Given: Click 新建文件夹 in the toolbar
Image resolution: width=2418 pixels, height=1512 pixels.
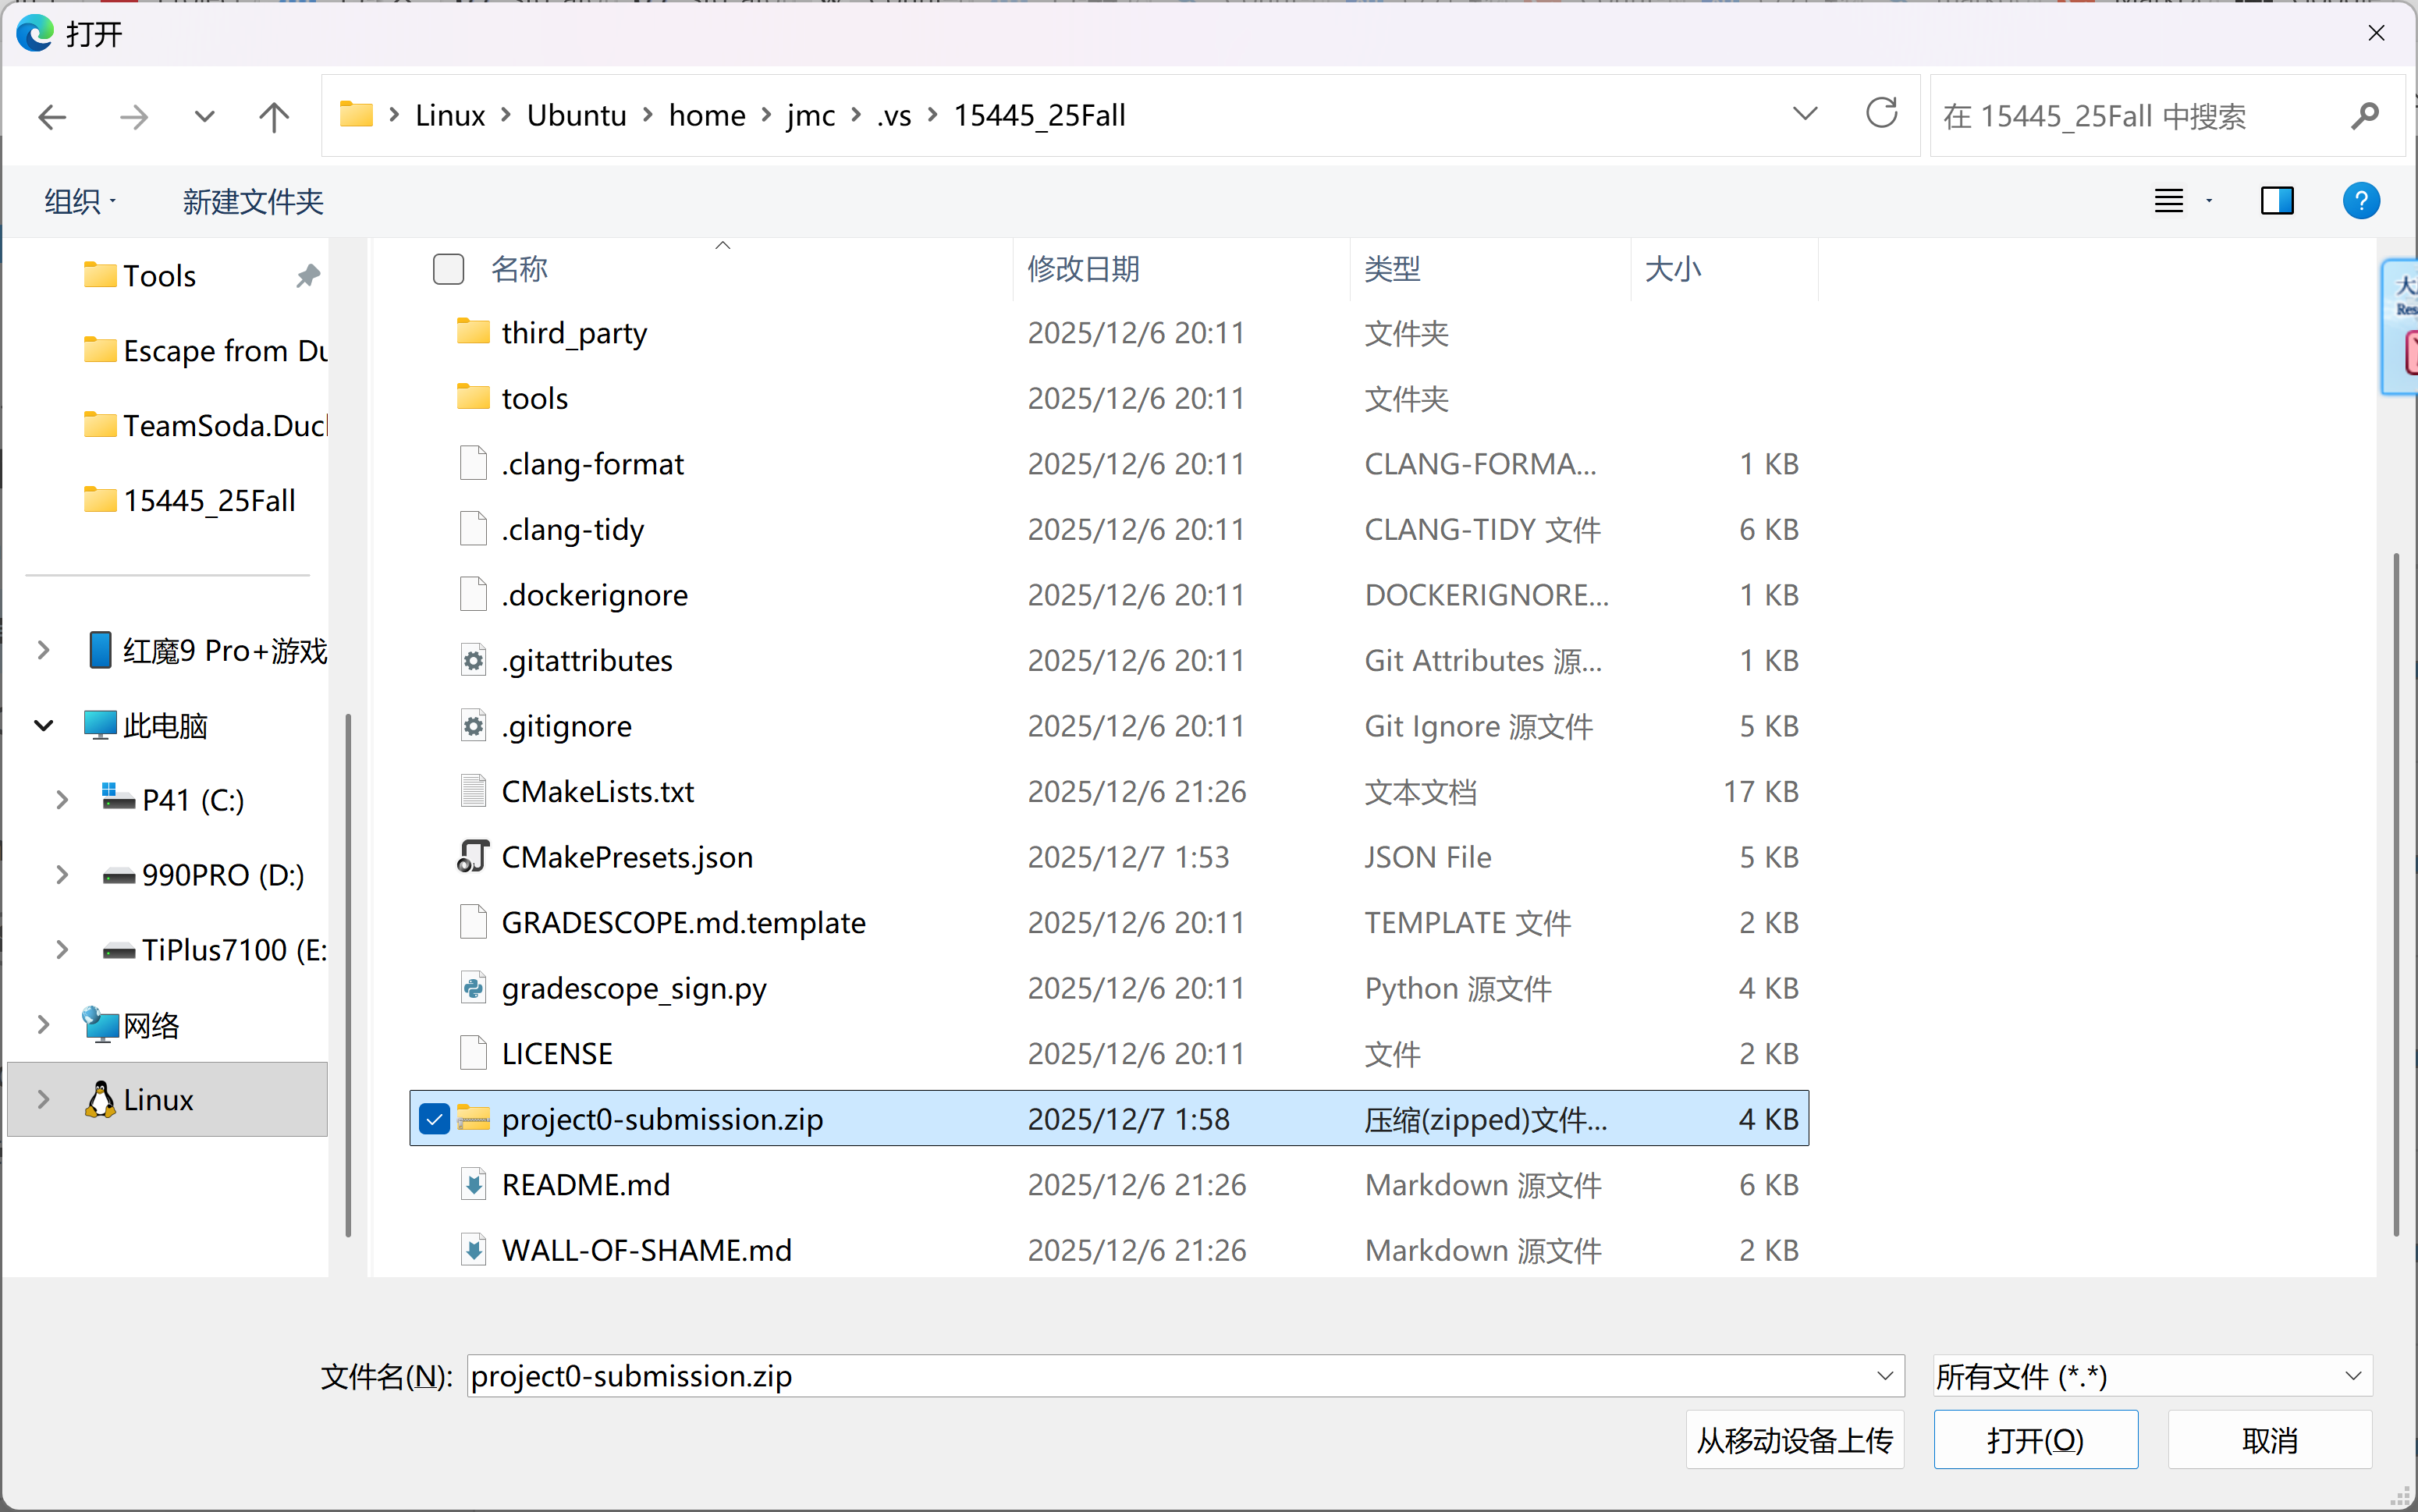Looking at the screenshot, I should (253, 201).
